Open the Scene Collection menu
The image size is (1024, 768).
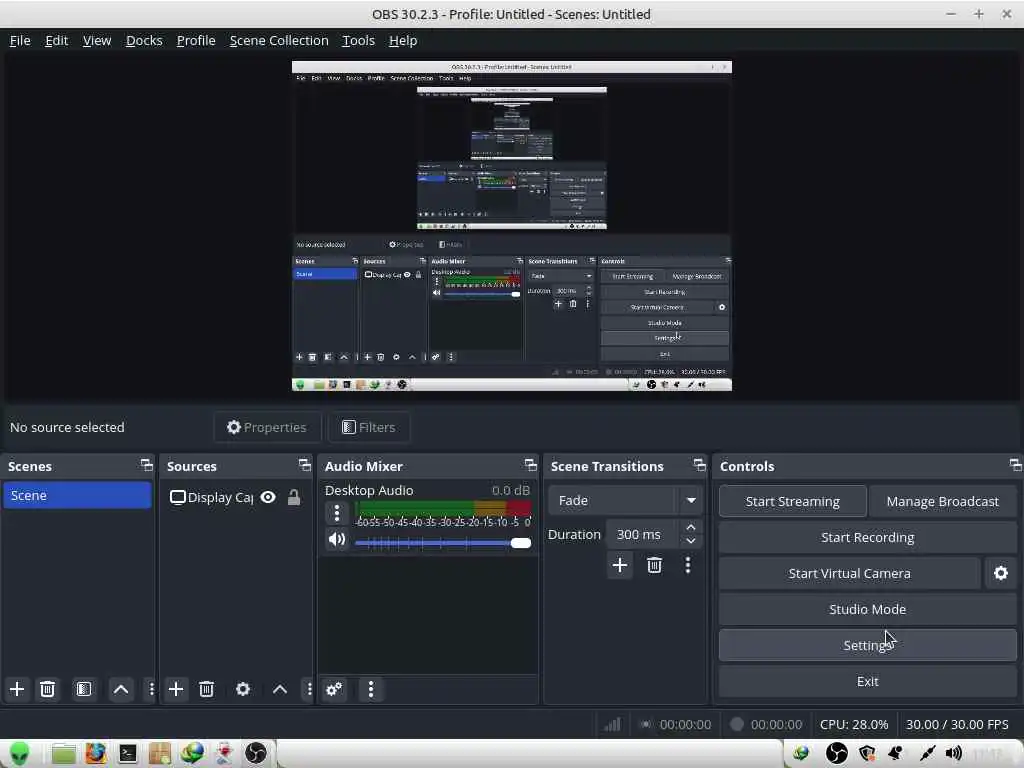point(279,40)
